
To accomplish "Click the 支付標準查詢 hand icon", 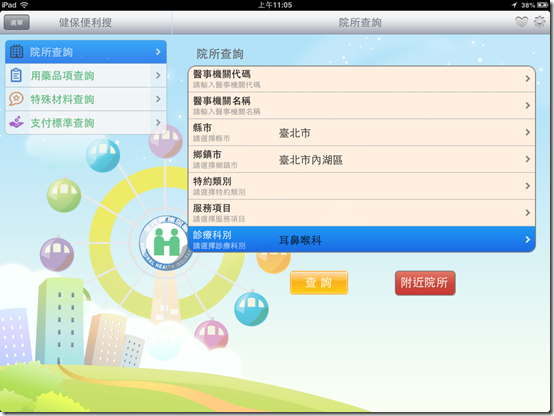I will [16, 122].
